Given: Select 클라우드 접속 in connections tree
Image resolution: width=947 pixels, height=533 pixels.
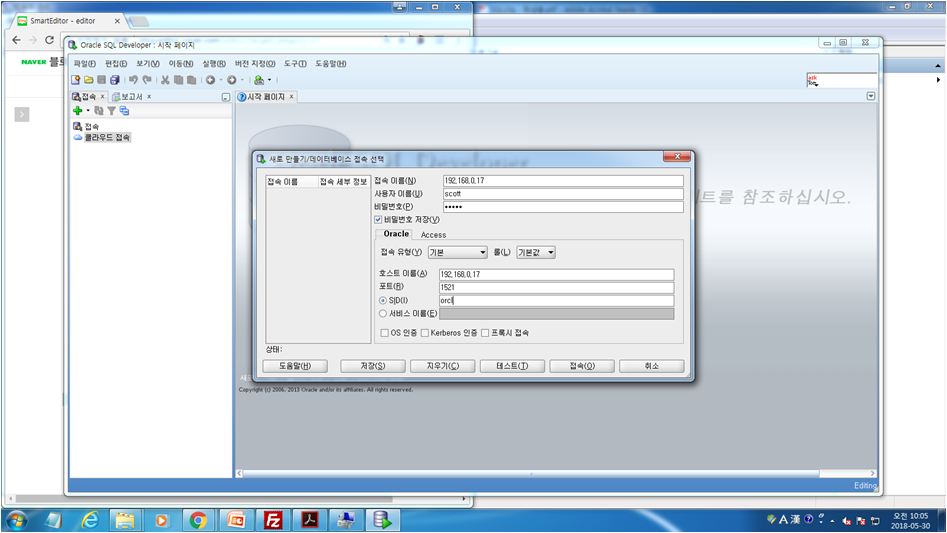Looking at the screenshot, I should point(107,138).
